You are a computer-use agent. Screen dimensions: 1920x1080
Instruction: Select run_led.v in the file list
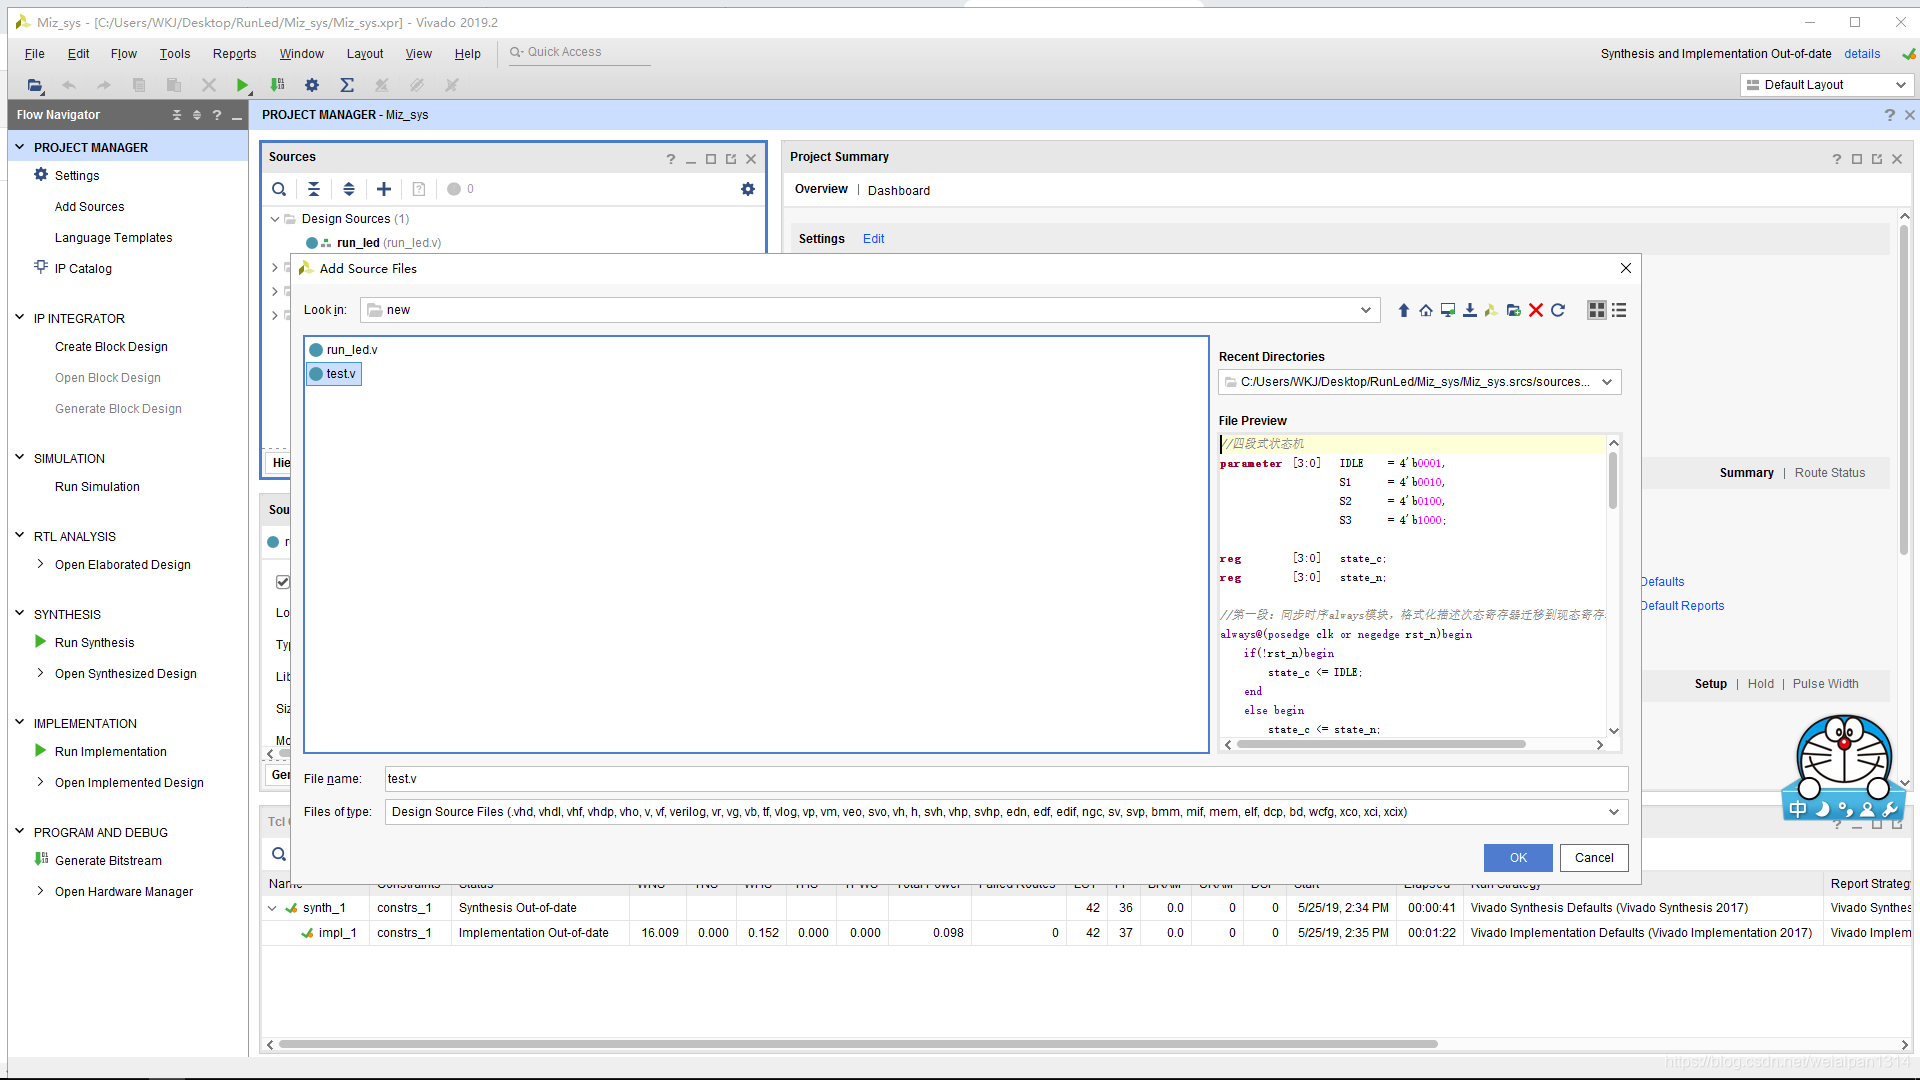tap(351, 350)
